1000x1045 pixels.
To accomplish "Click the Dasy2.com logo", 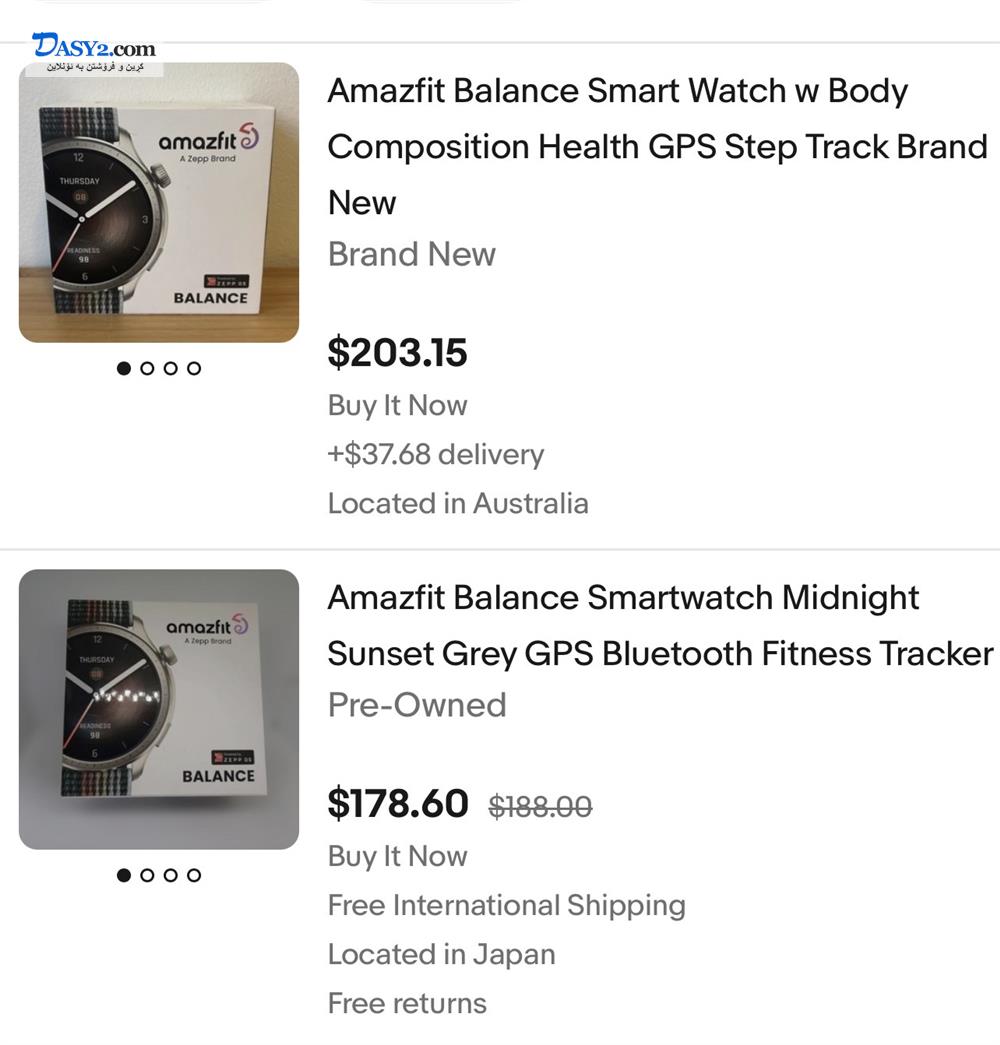I will pyautogui.click(x=93, y=47).
